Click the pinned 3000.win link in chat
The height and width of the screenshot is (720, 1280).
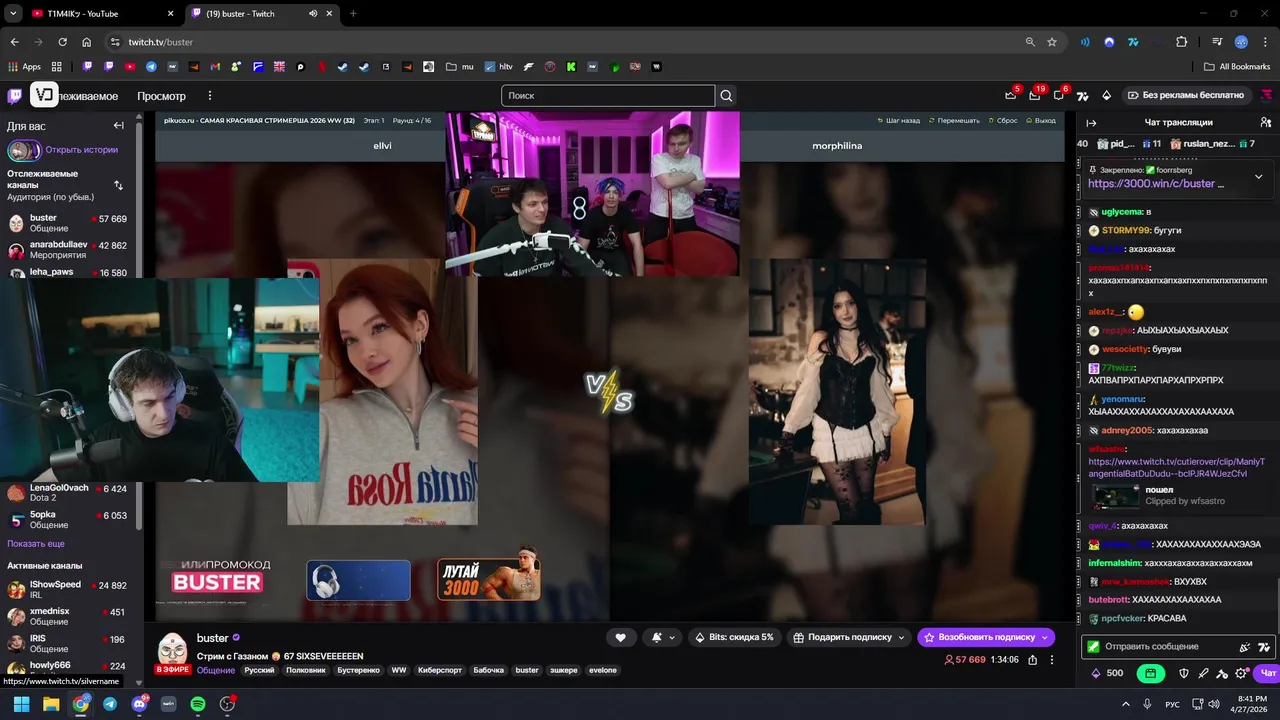tap(1156, 184)
